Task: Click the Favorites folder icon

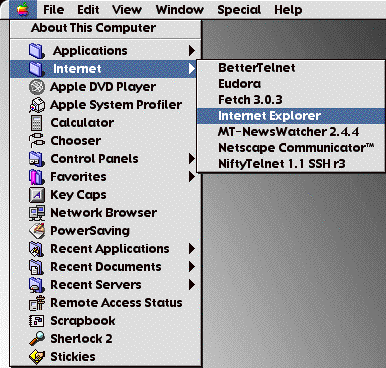Action: [37, 177]
